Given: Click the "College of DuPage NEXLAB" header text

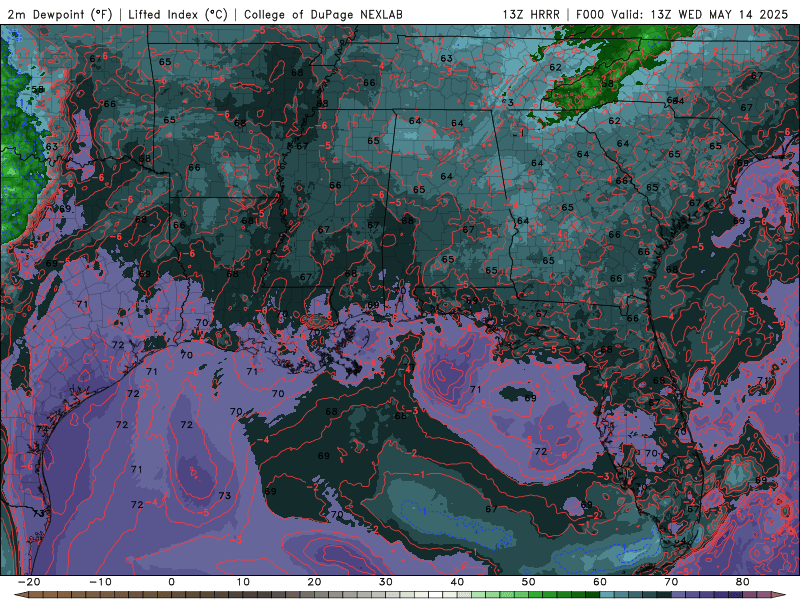Looking at the screenshot, I should [323, 15].
